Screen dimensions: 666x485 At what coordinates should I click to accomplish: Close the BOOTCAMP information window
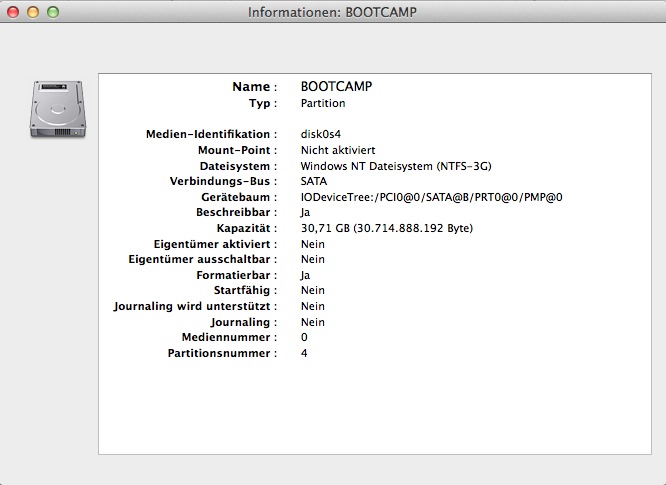pyautogui.click(x=14, y=13)
